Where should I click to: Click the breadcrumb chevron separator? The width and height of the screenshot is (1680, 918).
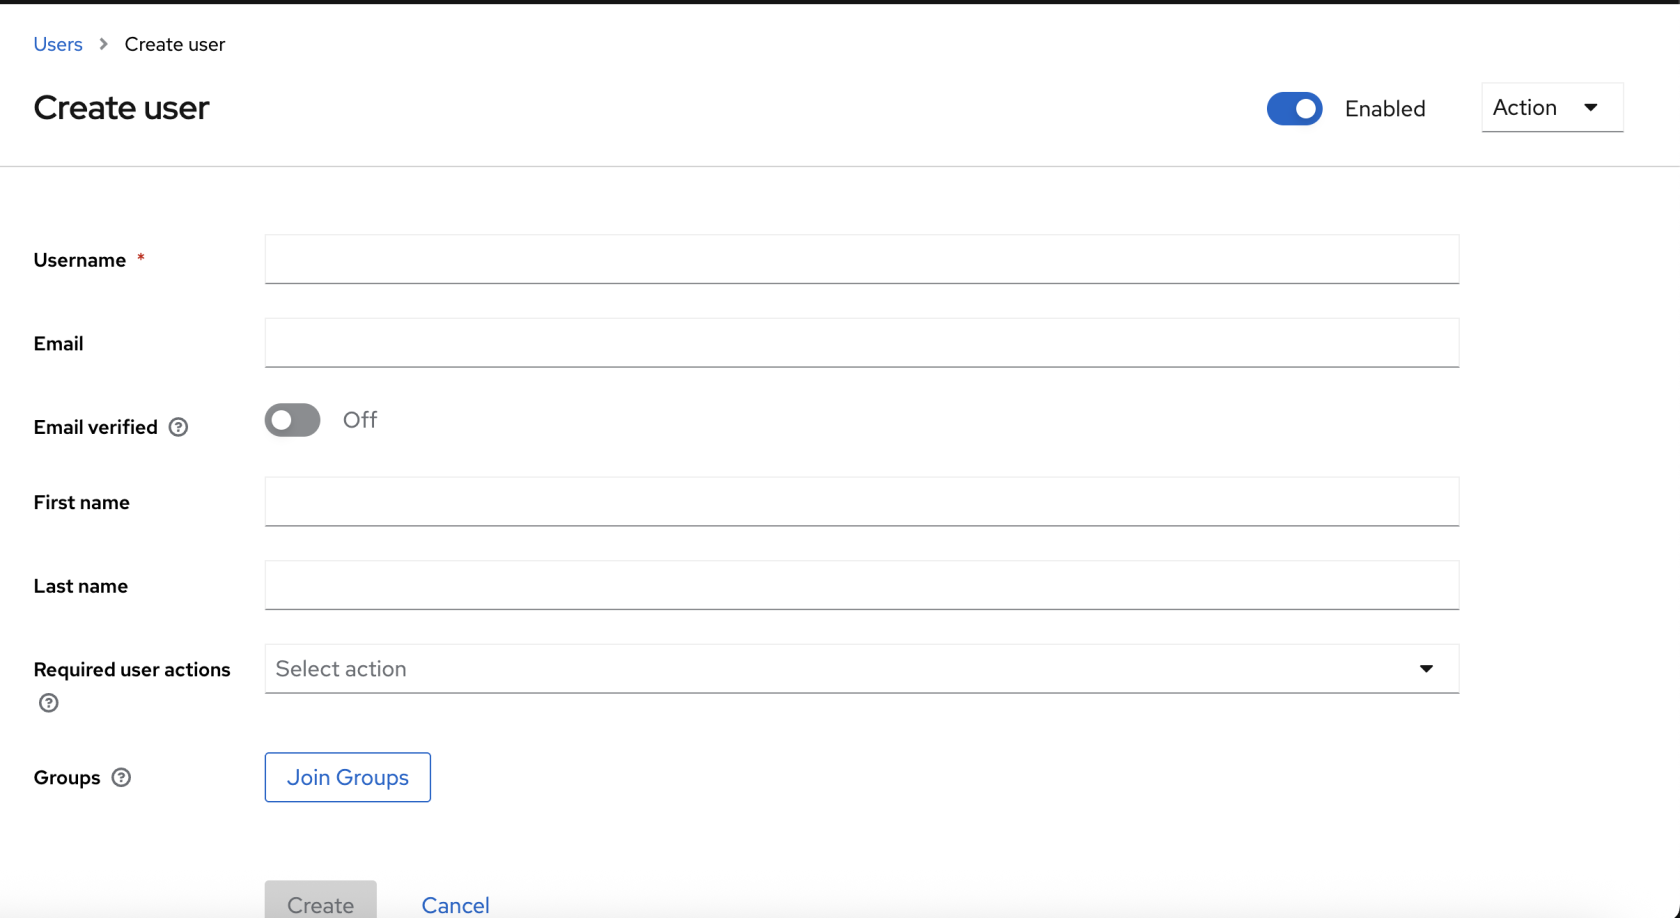[x=103, y=44]
